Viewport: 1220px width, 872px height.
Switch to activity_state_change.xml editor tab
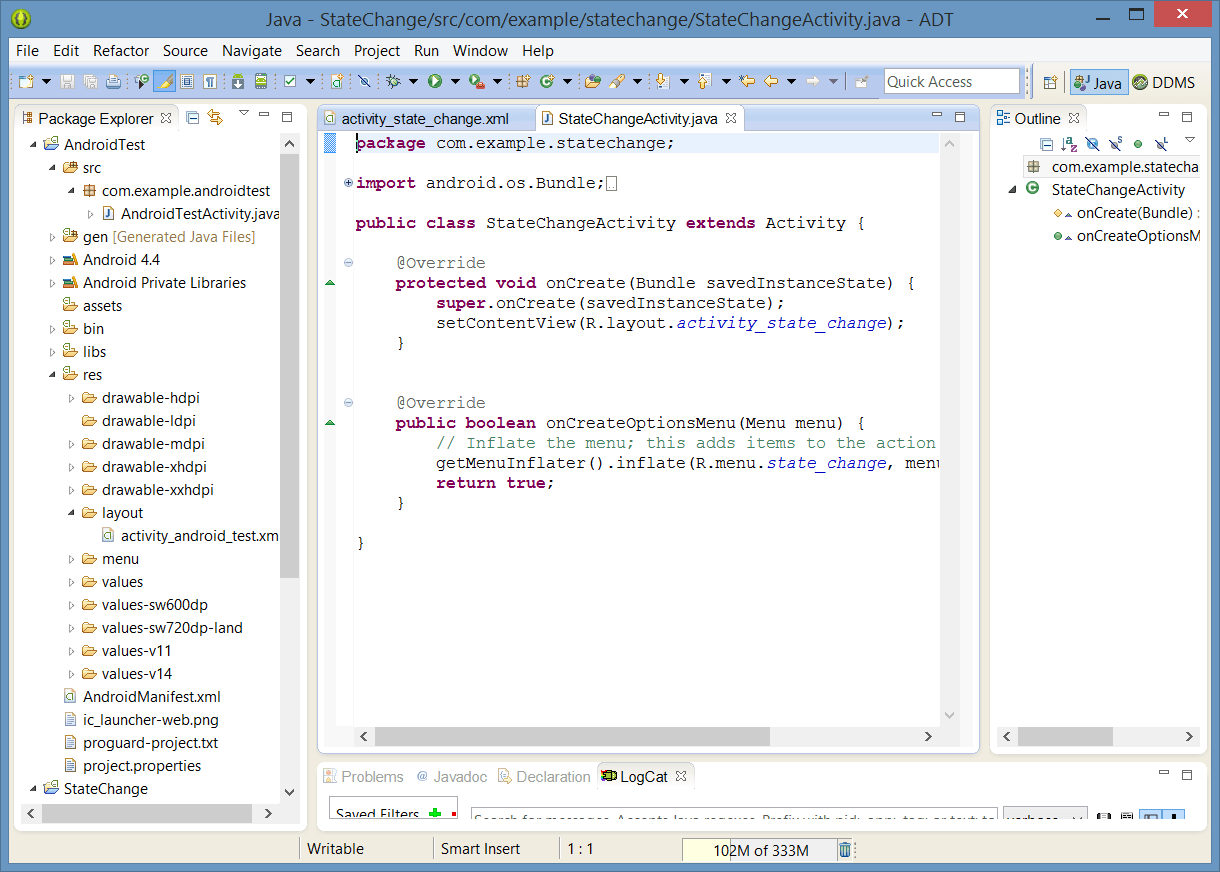[424, 119]
